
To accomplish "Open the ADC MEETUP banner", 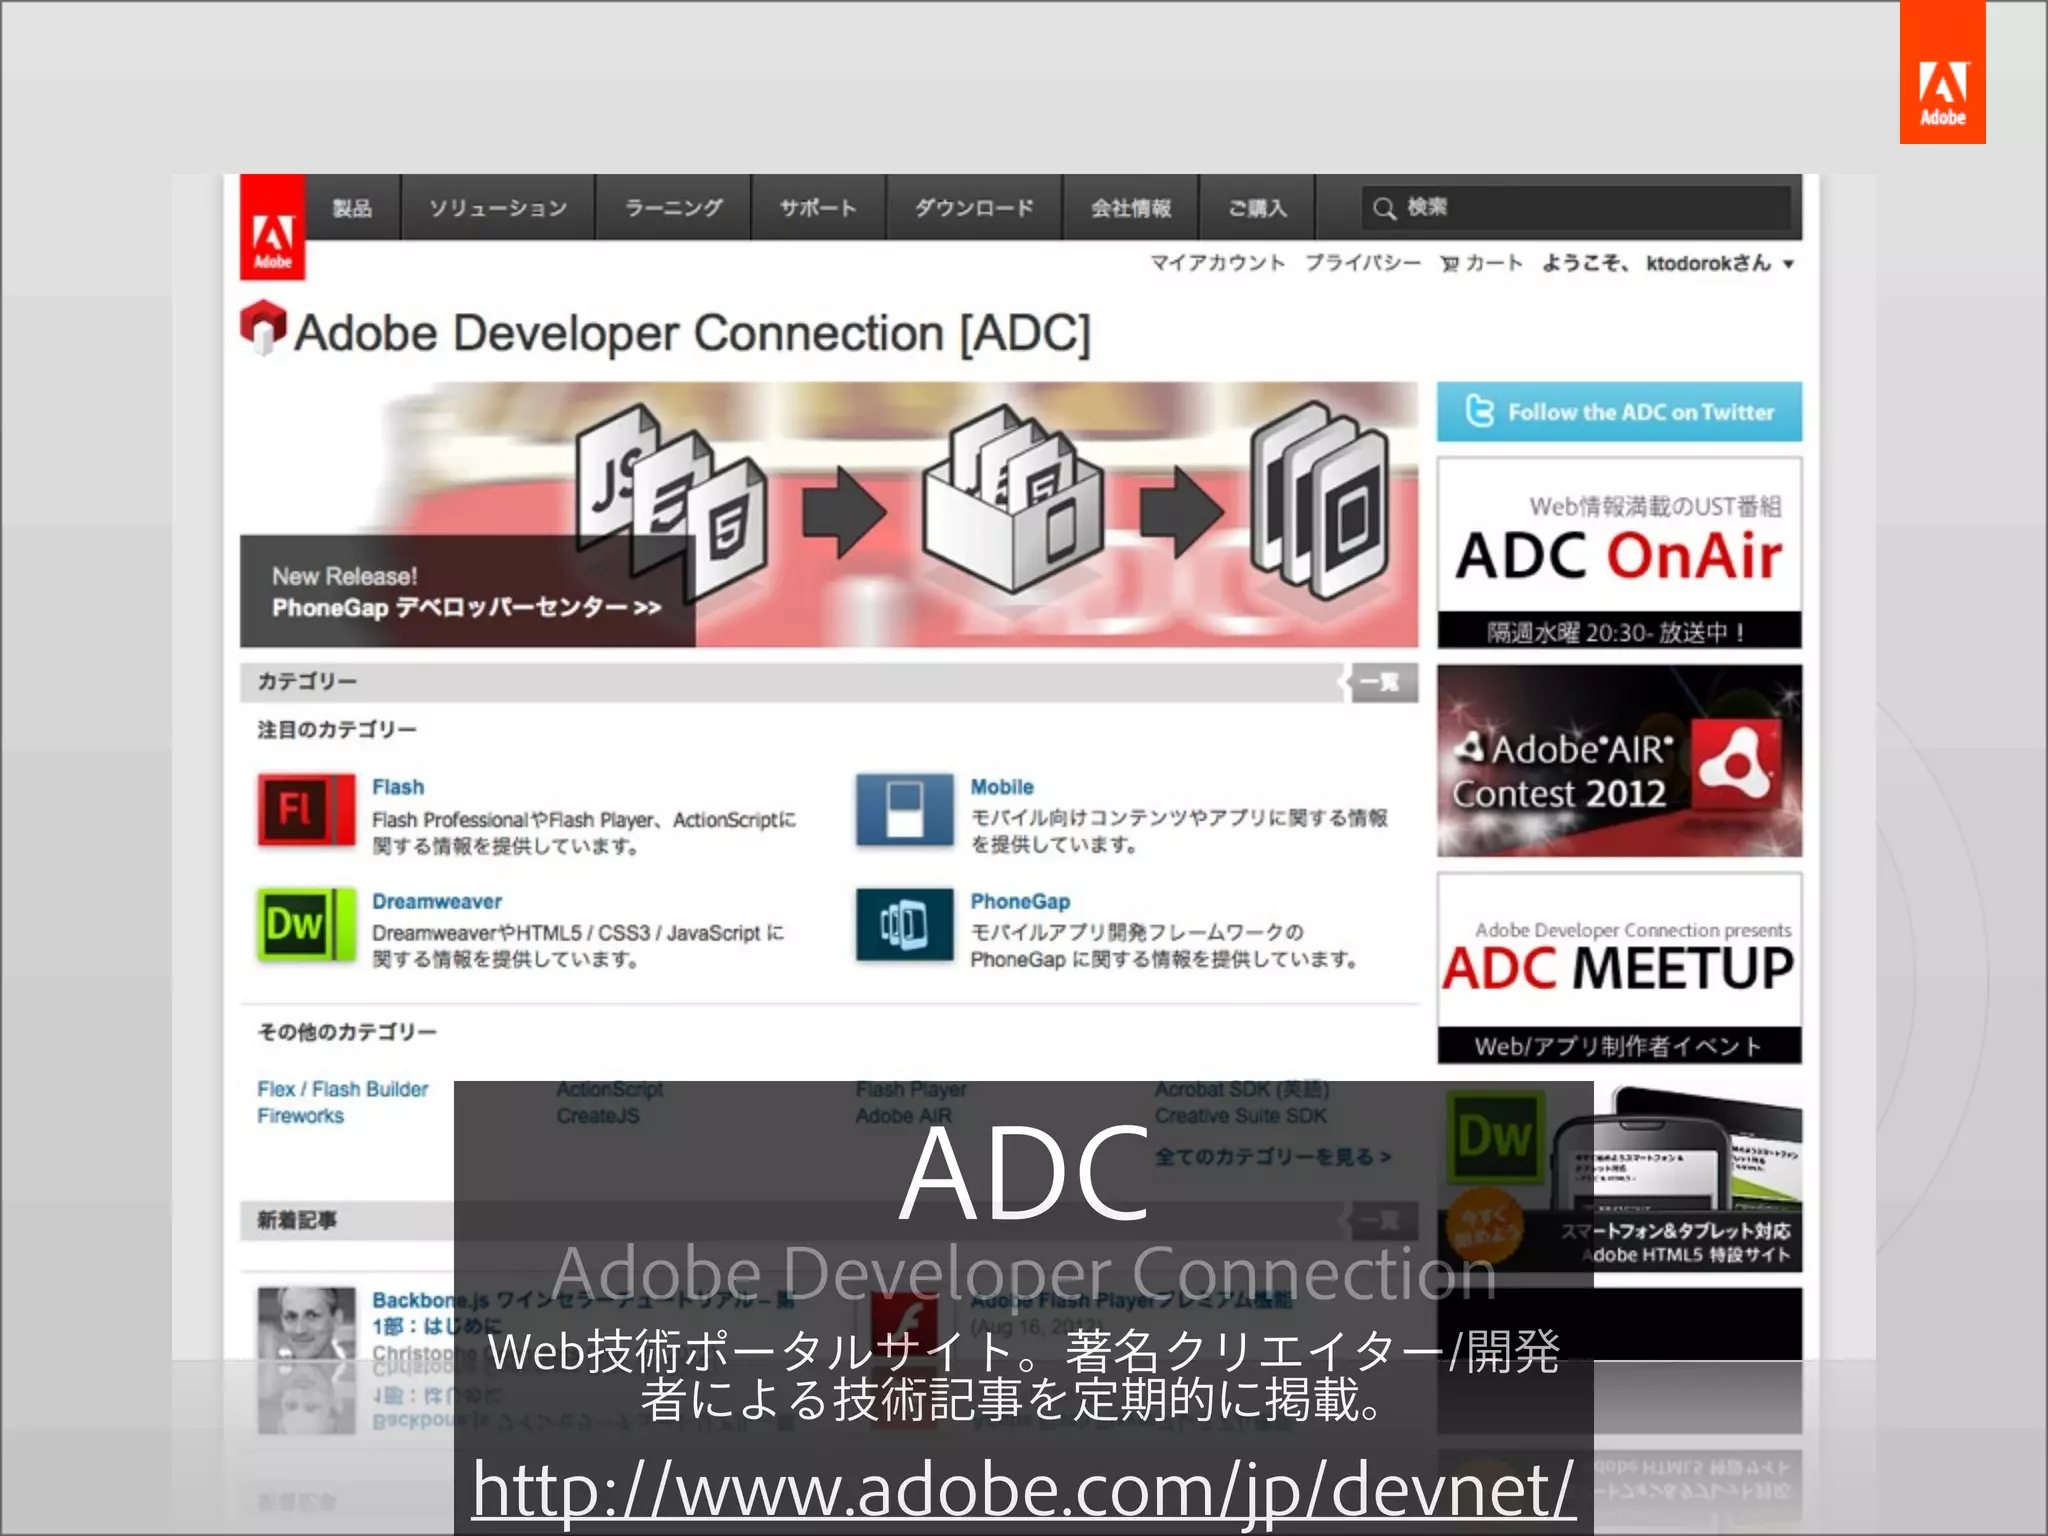I will pyautogui.click(x=1619, y=968).
